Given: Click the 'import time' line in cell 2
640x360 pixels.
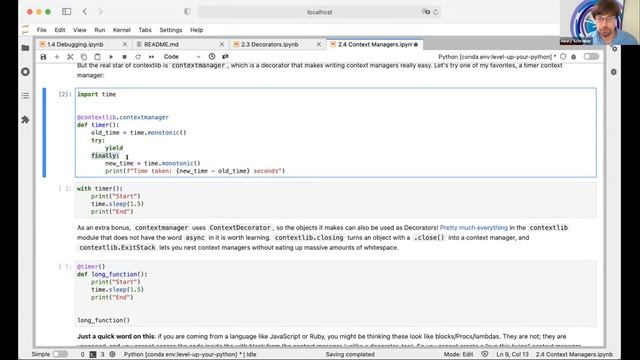Looking at the screenshot, I should [97, 94].
